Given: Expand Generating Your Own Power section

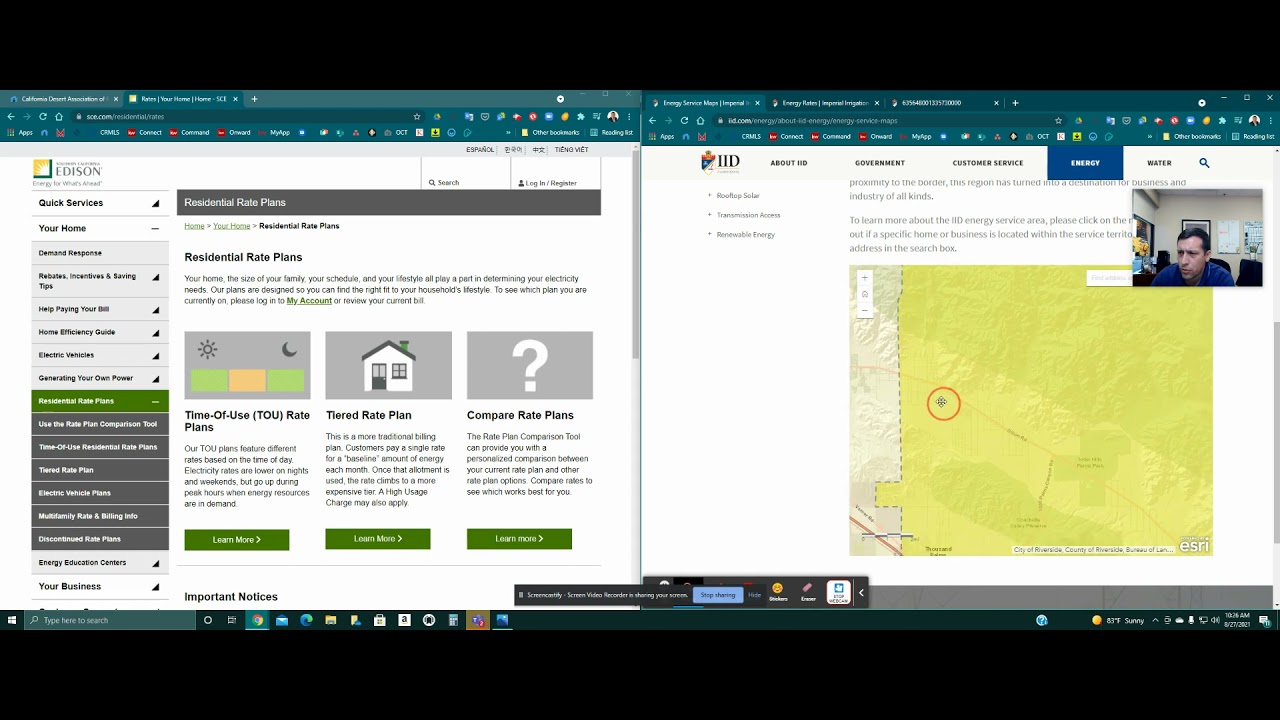Looking at the screenshot, I should point(155,379).
